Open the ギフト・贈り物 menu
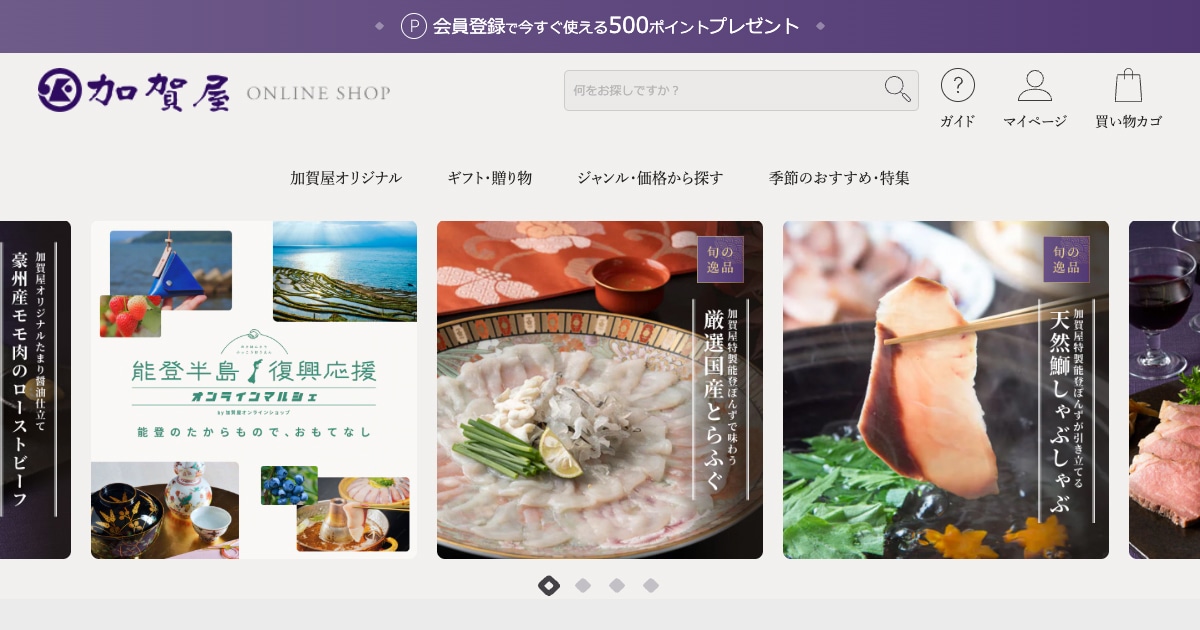Viewport: 1200px width, 630px height. click(490, 178)
